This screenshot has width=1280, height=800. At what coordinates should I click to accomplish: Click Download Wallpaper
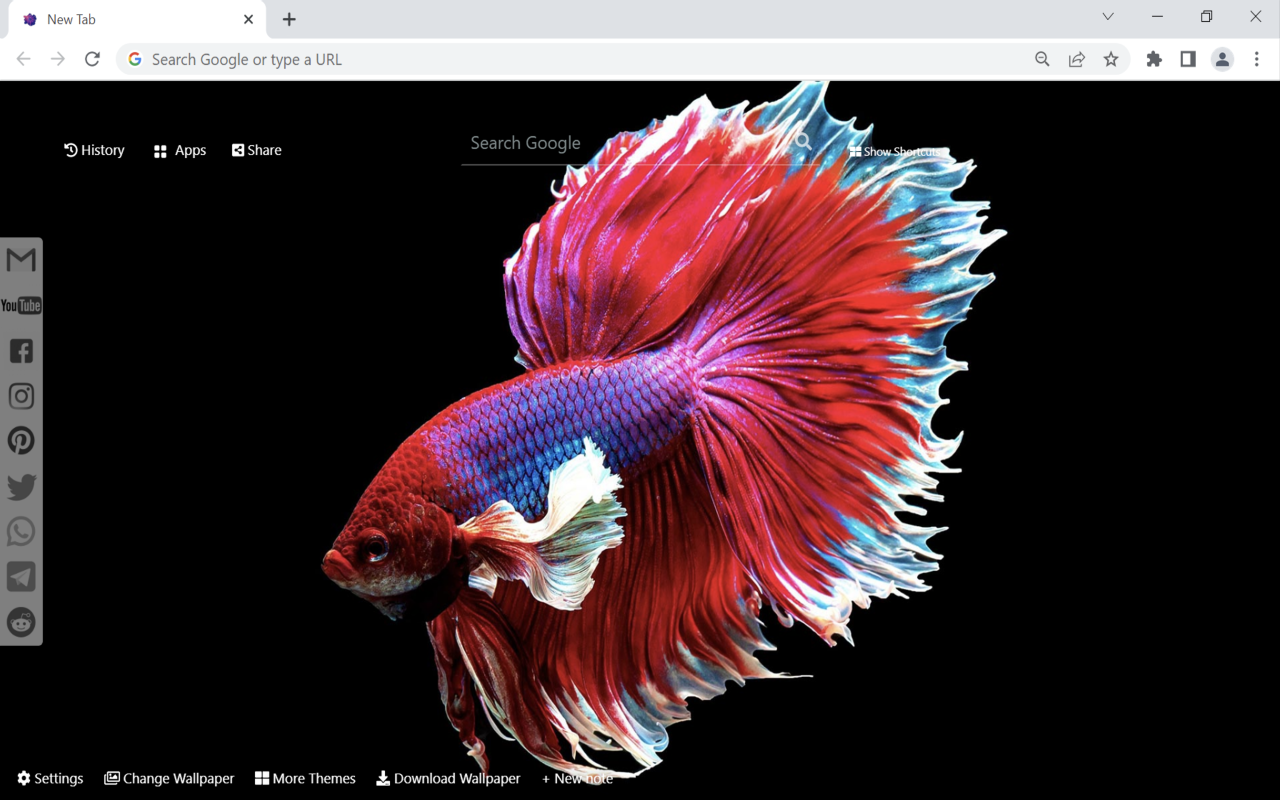pyautogui.click(x=448, y=778)
